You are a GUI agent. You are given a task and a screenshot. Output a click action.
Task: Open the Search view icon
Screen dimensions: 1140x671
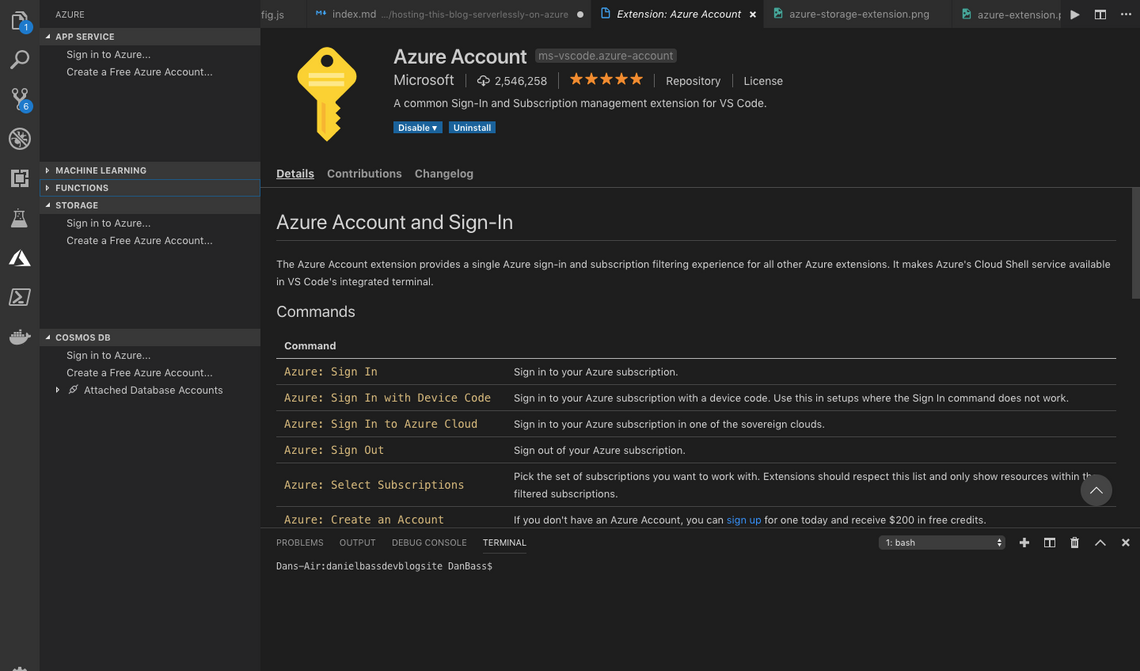20,60
